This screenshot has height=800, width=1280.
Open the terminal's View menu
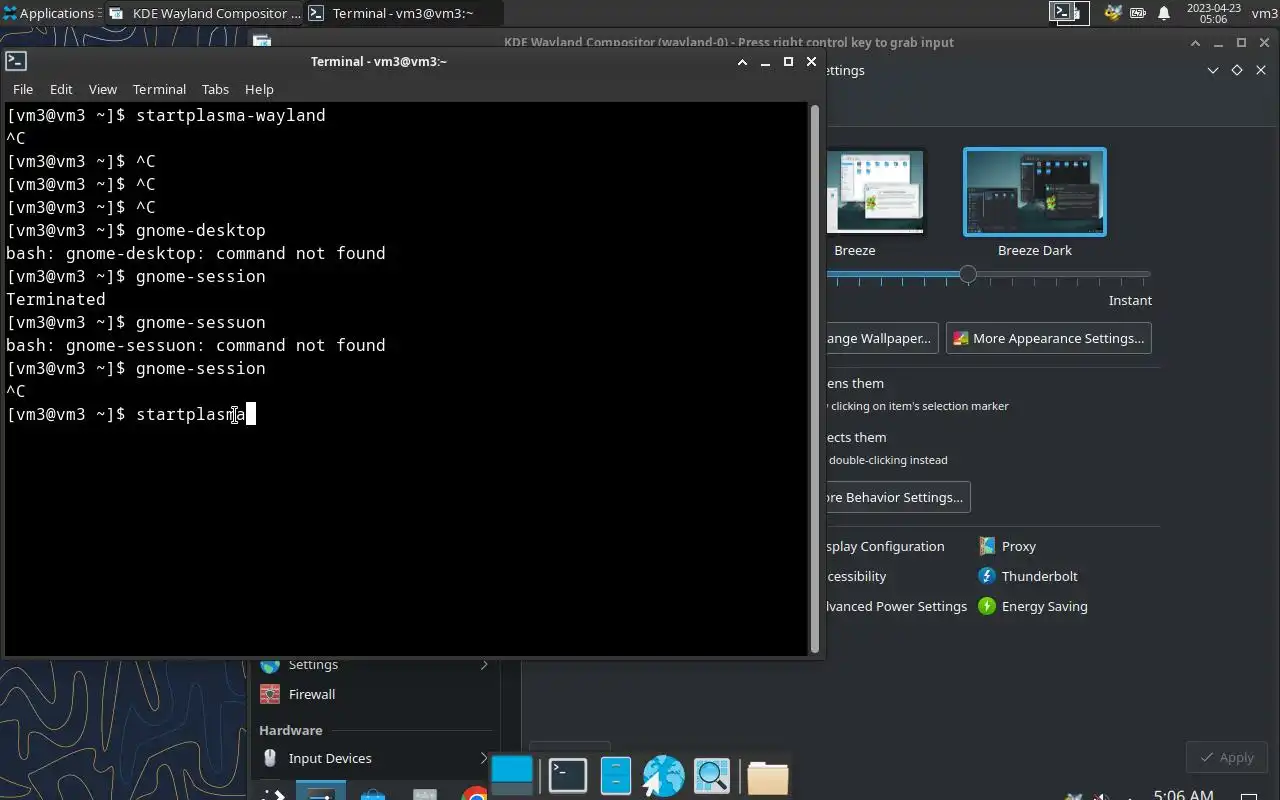[103, 89]
